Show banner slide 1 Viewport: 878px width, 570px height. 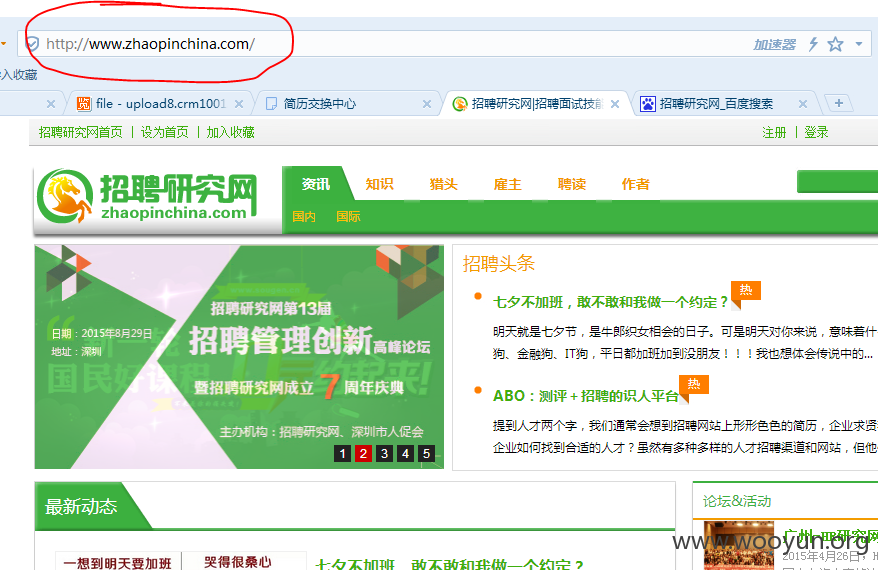click(342, 453)
